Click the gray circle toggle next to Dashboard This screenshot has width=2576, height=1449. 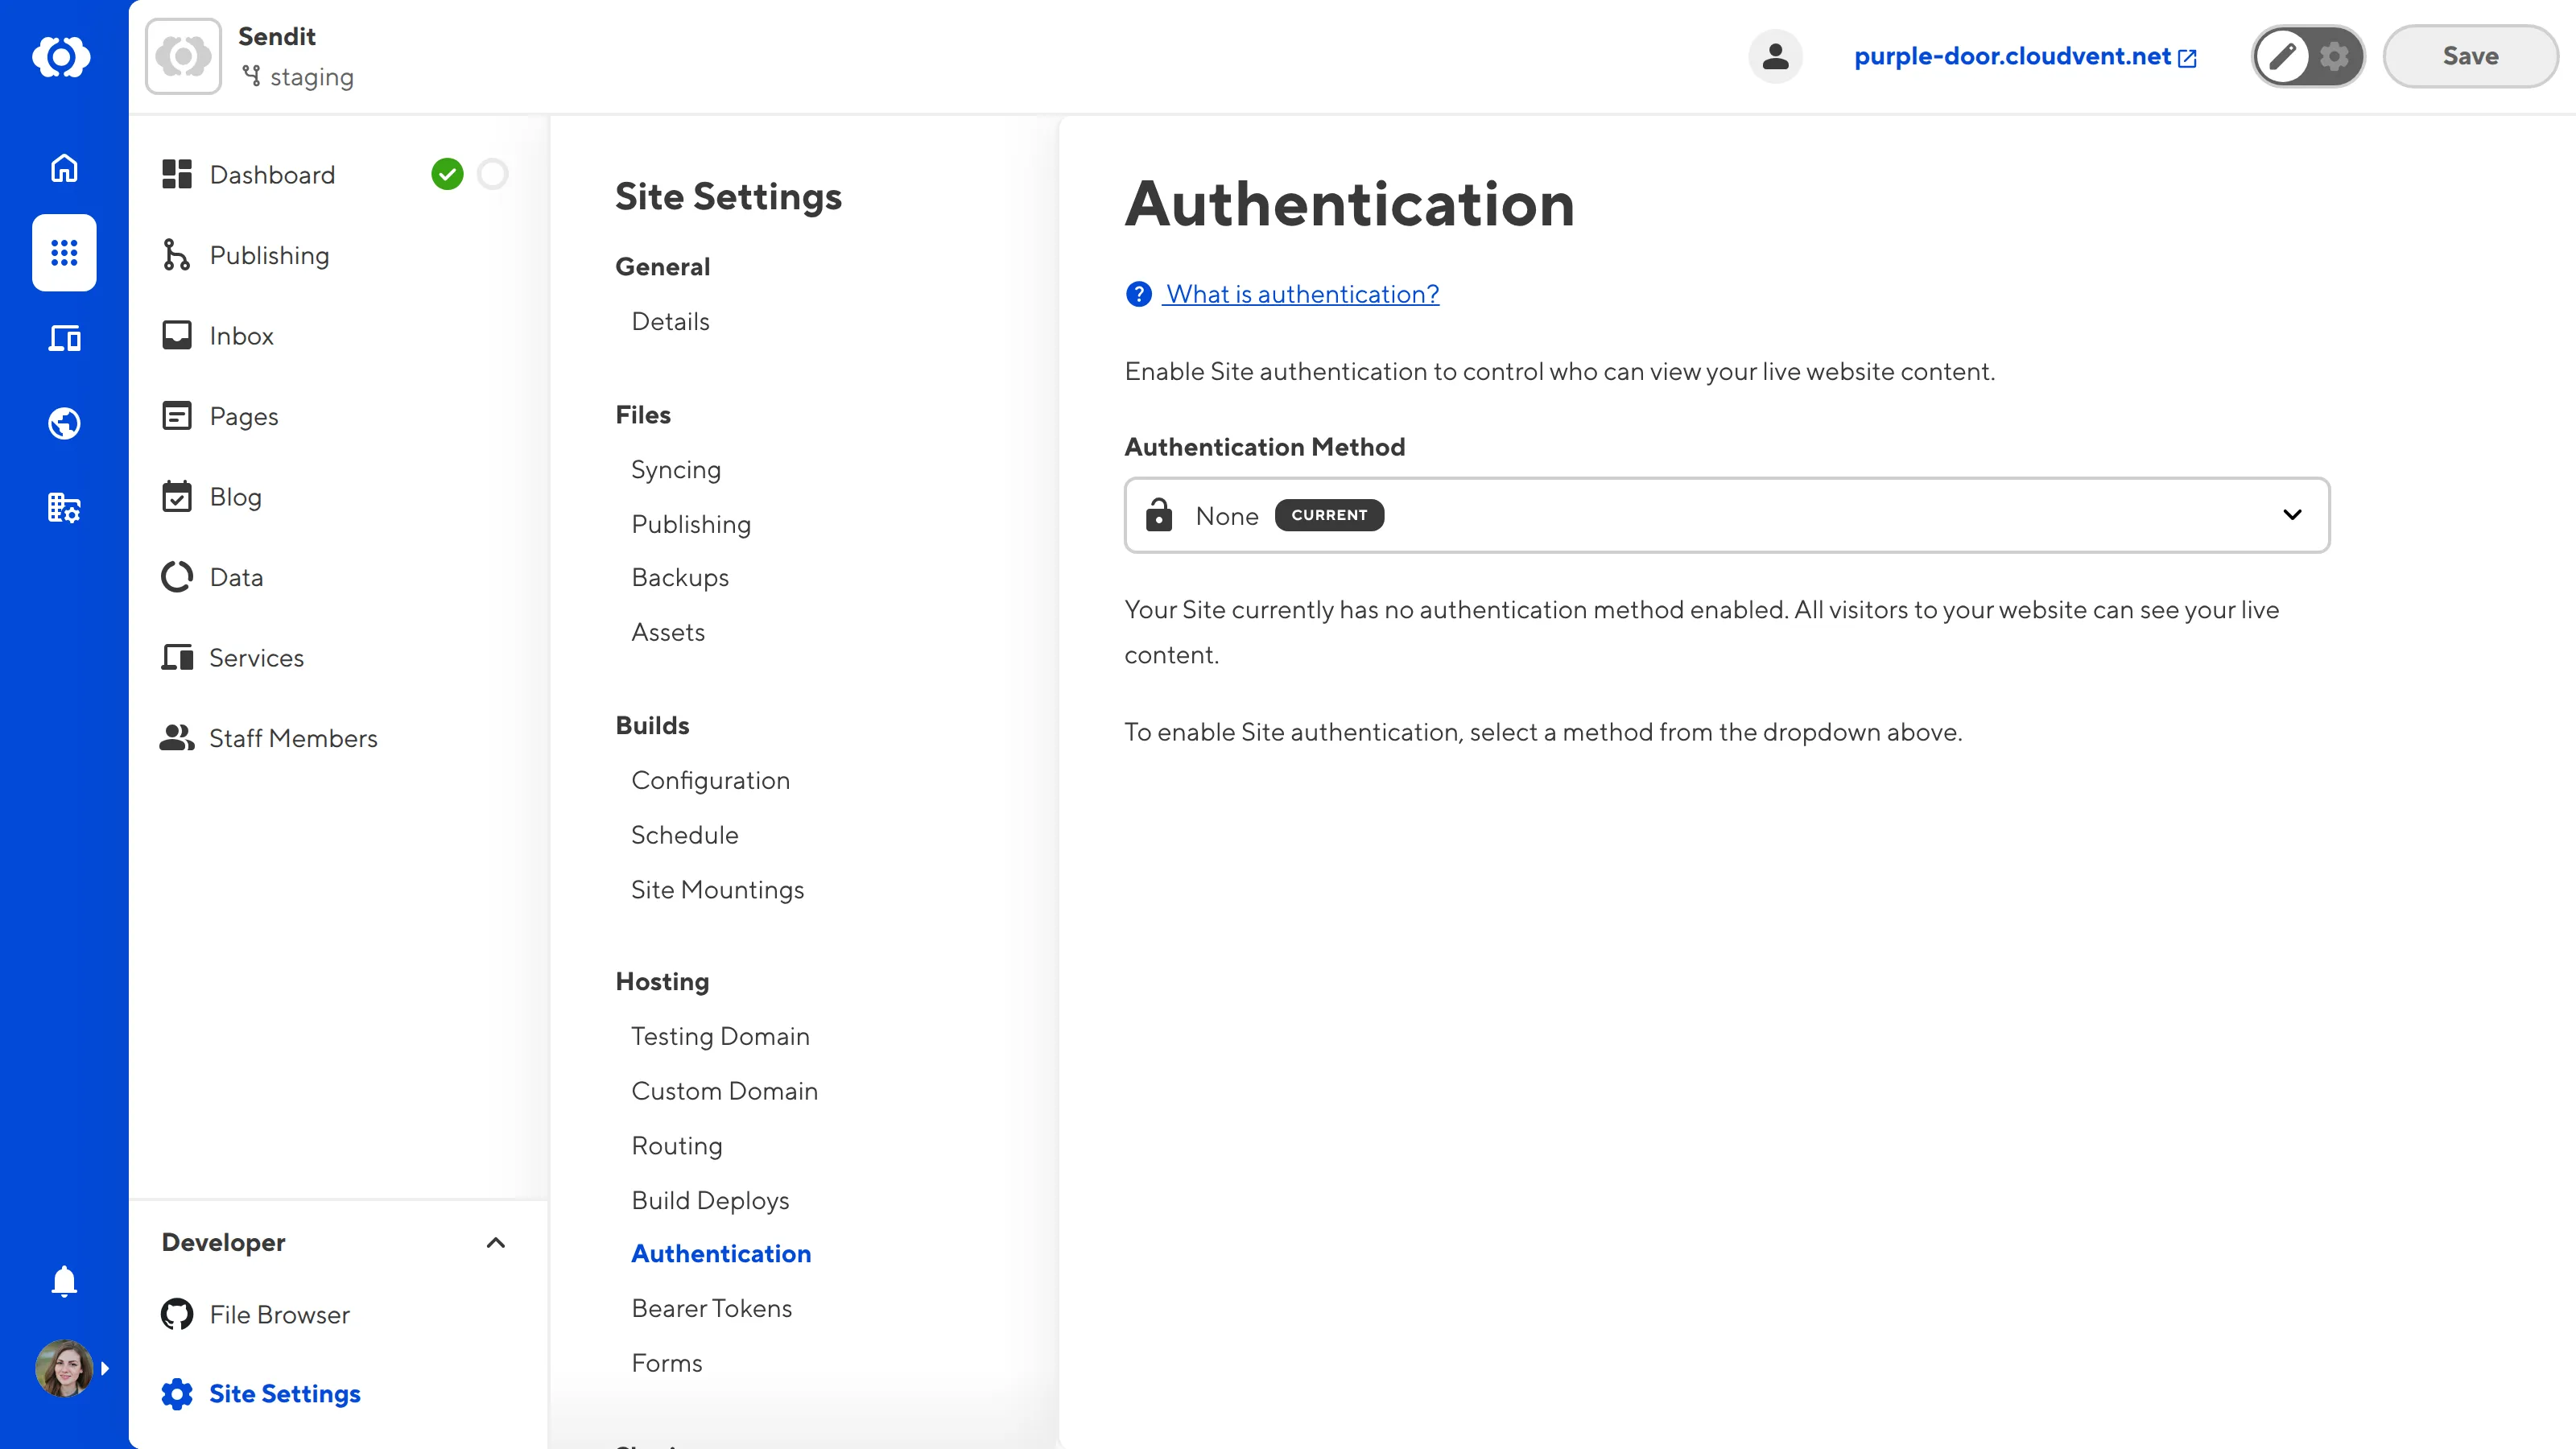492,174
